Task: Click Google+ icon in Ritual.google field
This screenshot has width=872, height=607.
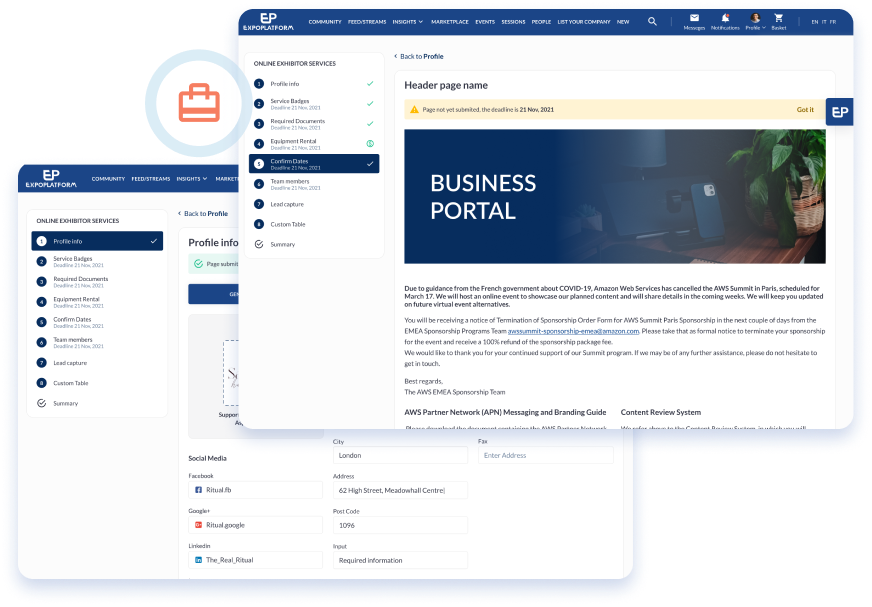Action: point(199,525)
